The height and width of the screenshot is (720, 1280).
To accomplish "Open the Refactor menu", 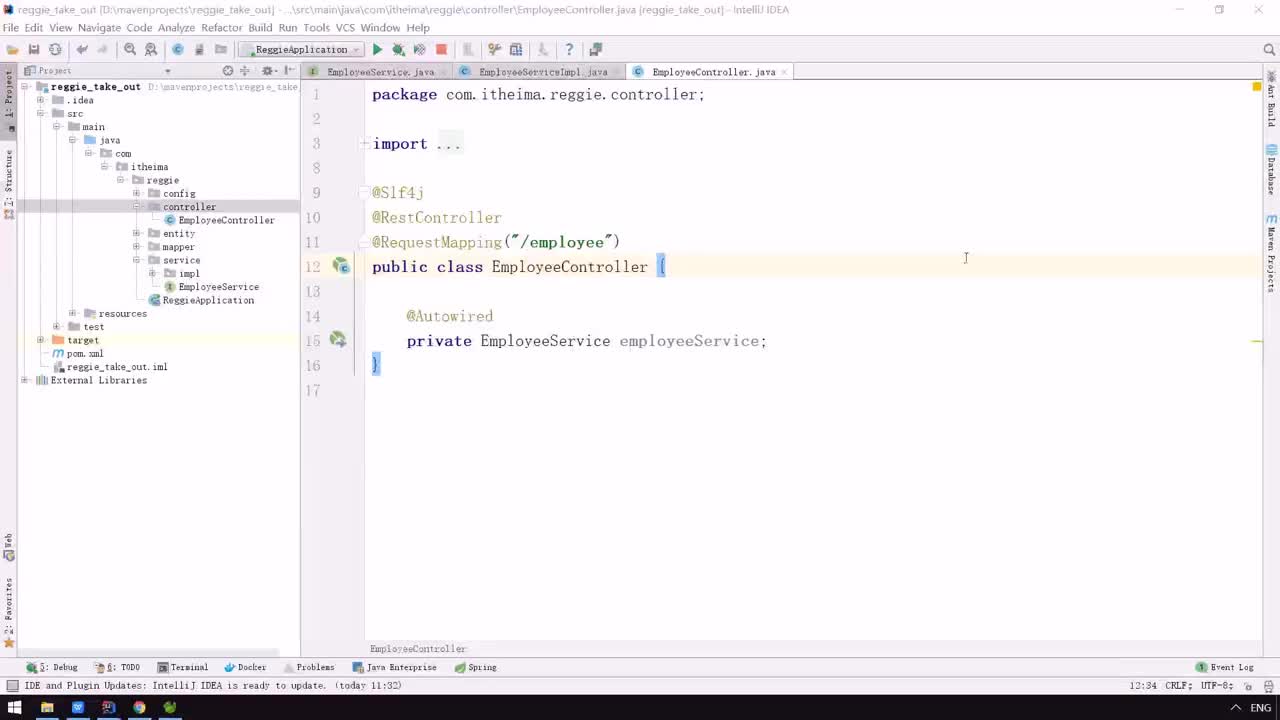I will 221,27.
